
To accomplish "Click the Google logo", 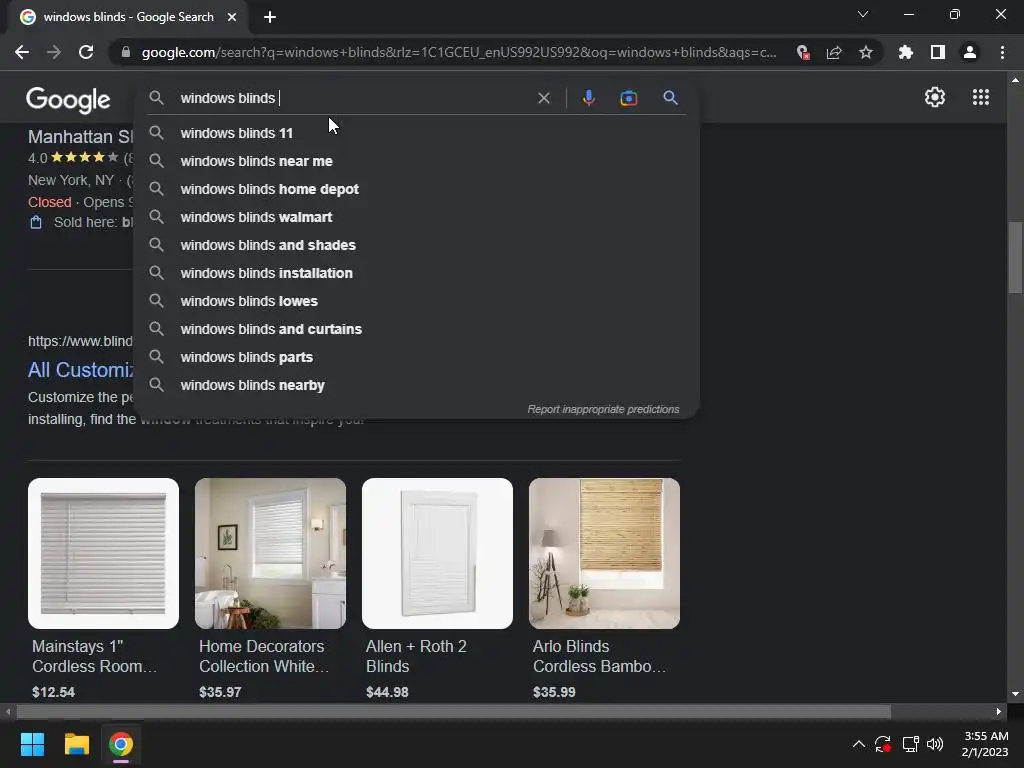I will [x=68, y=100].
